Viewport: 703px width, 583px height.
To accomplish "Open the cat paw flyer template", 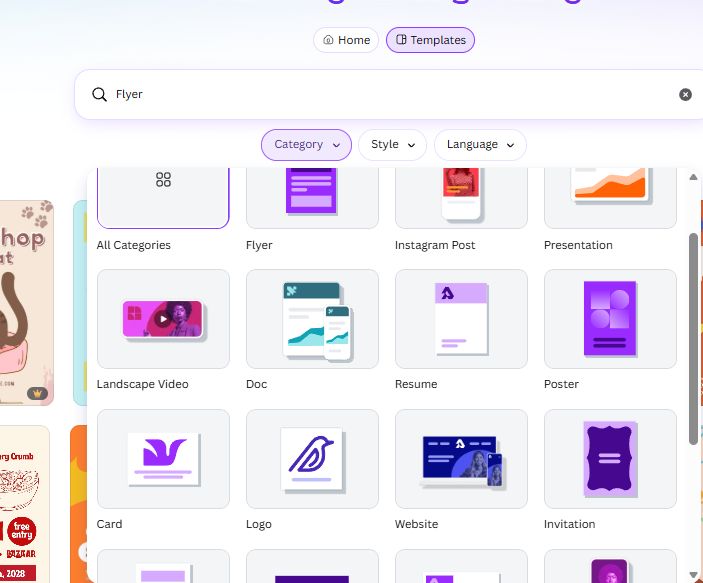I will coord(26,303).
